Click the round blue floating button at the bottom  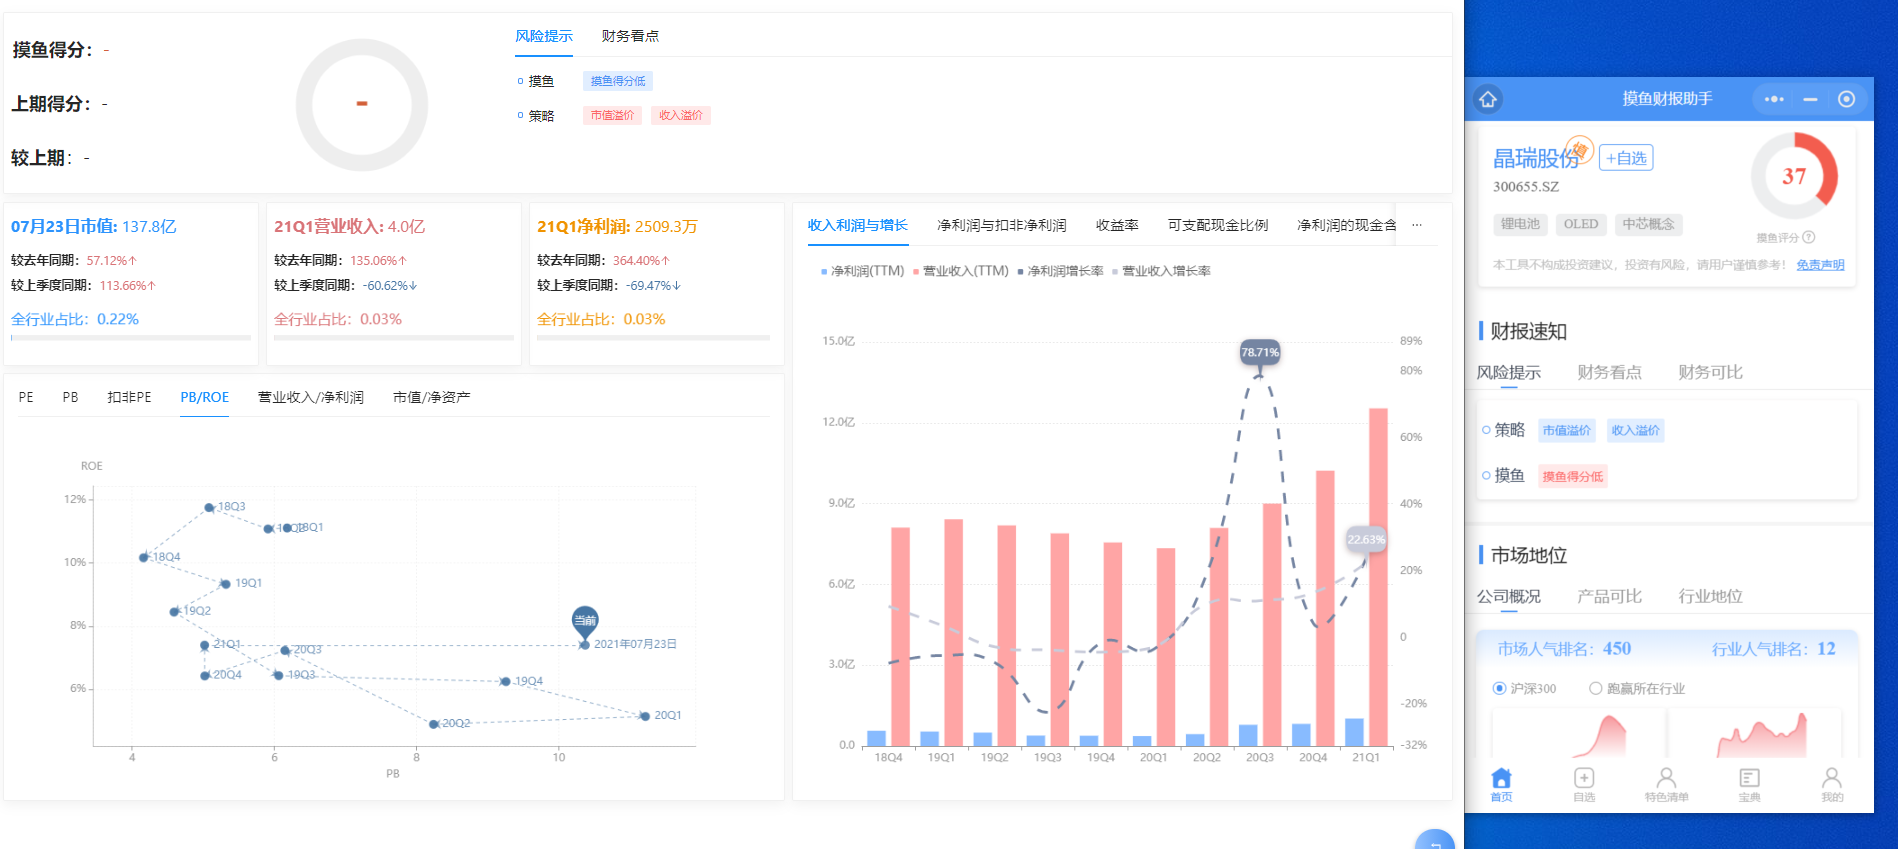point(1435,840)
